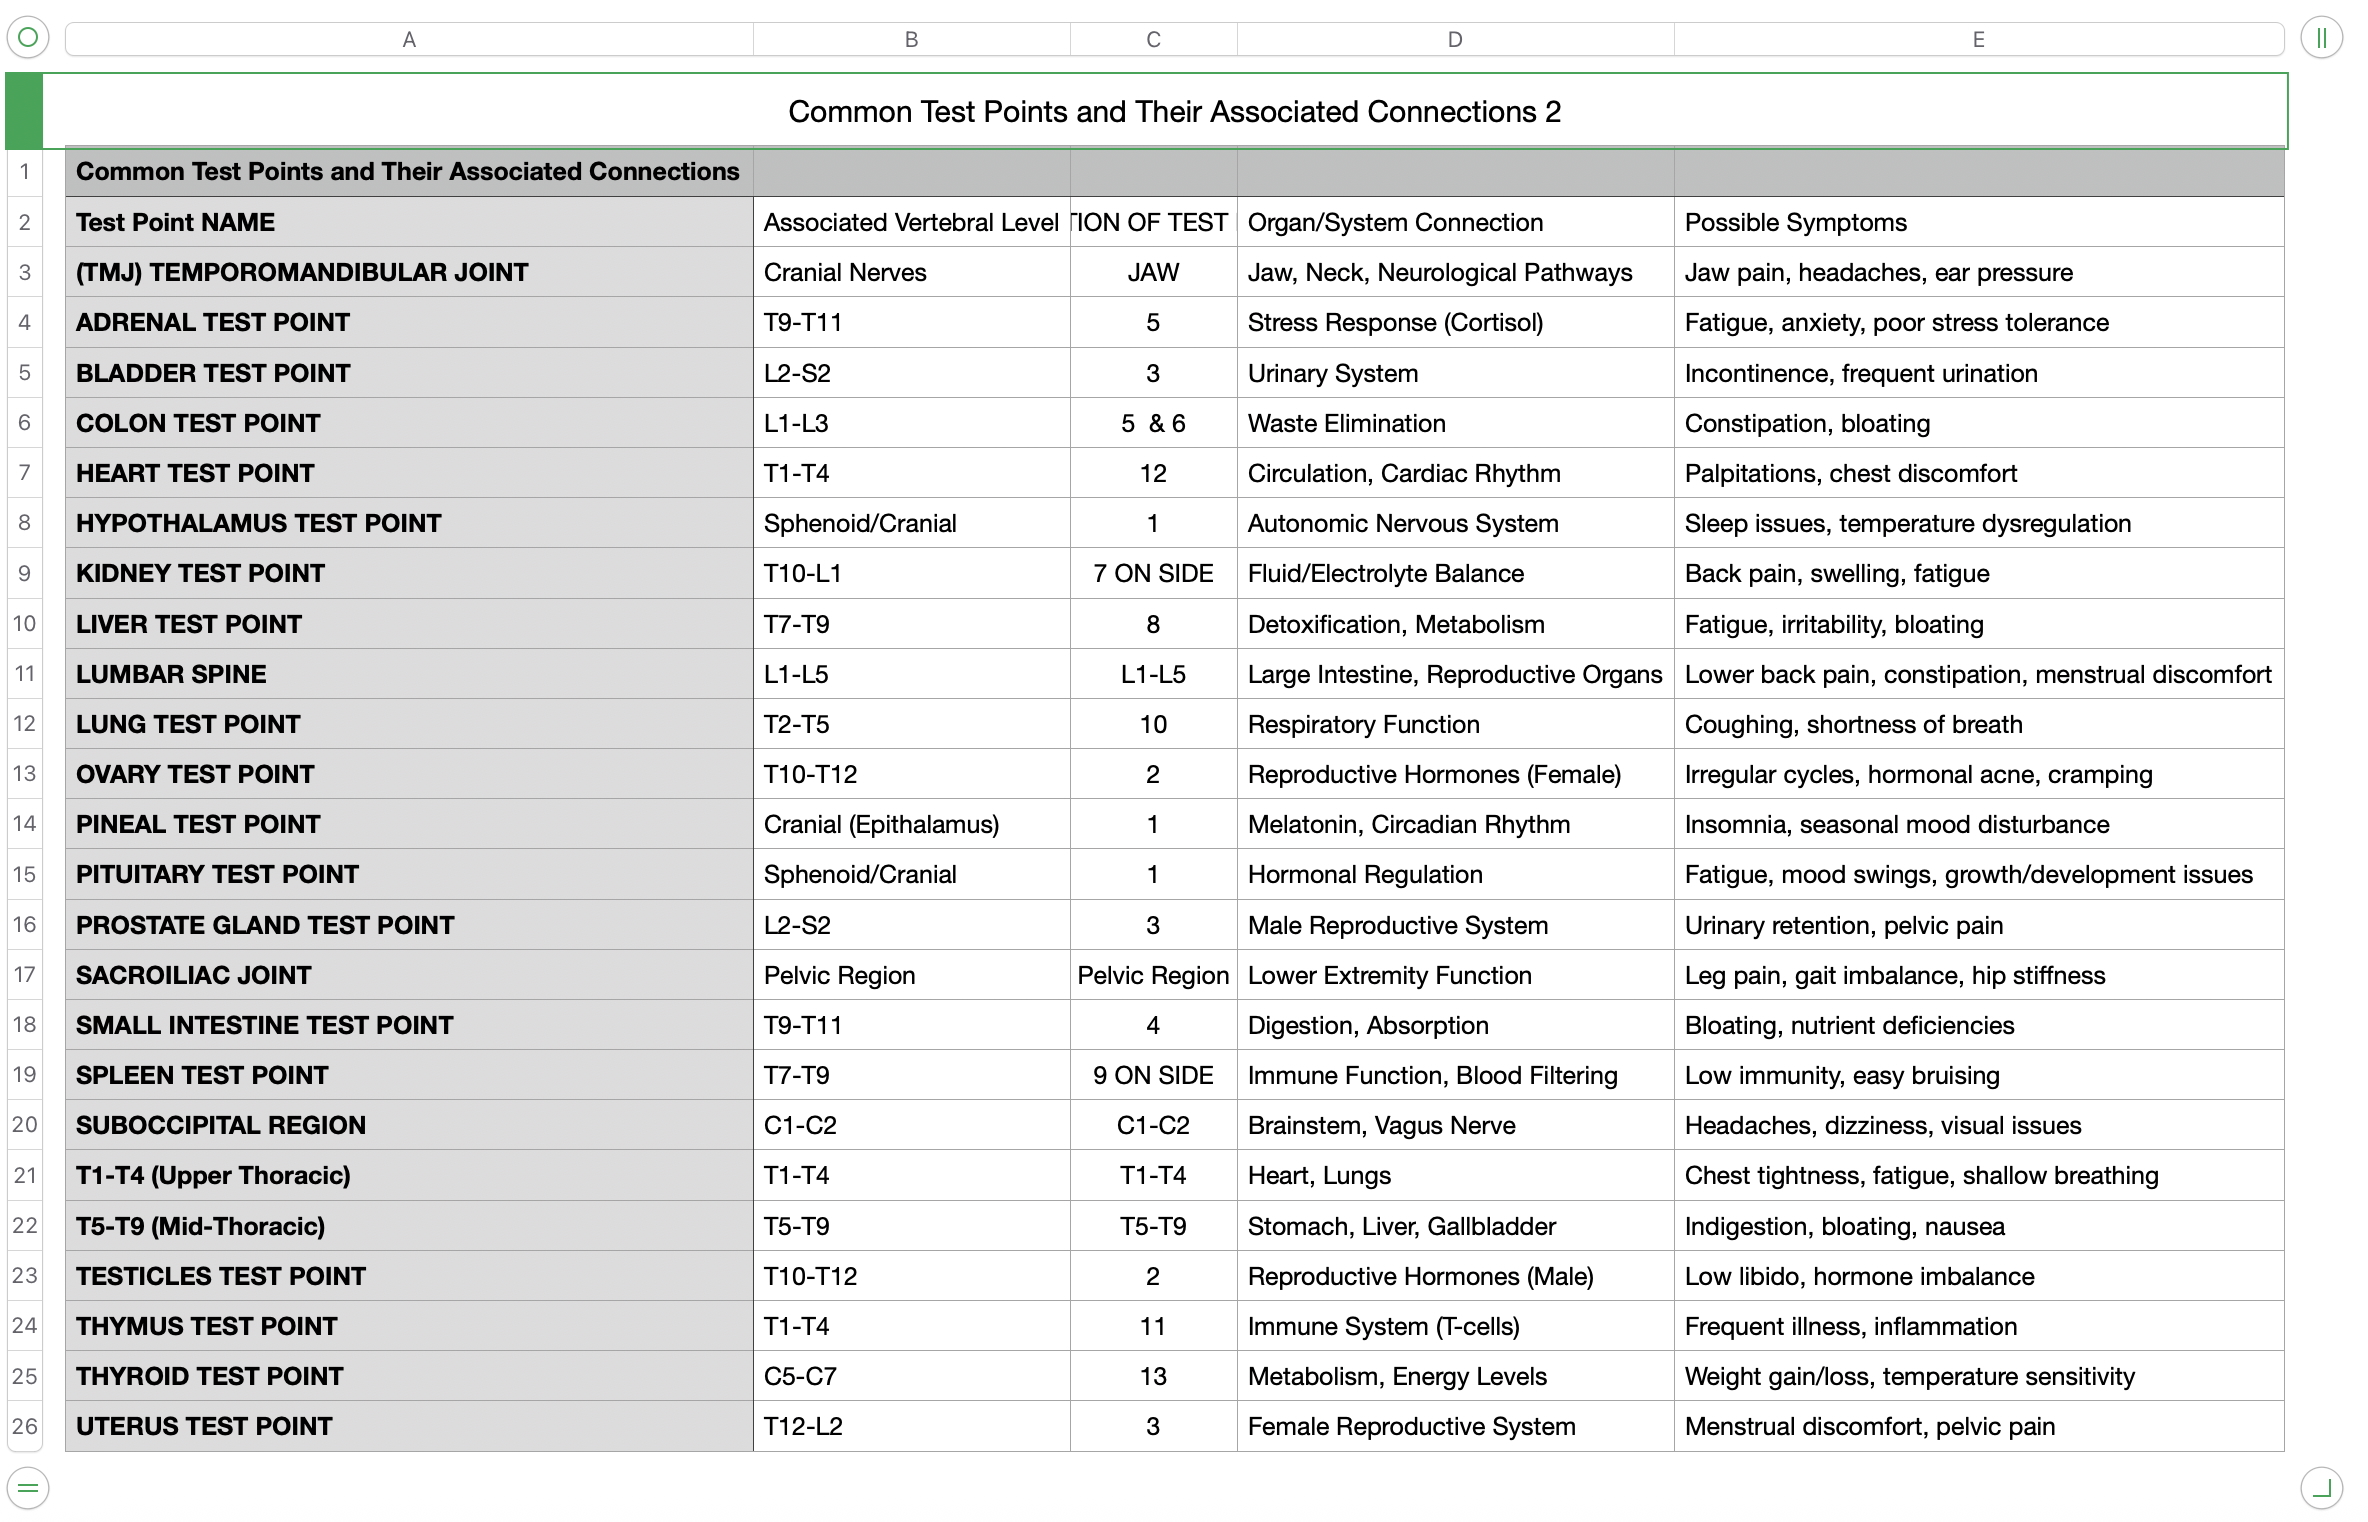The width and height of the screenshot is (2368, 1522).
Task: Select row 26 header number
Action: pos(25,1426)
